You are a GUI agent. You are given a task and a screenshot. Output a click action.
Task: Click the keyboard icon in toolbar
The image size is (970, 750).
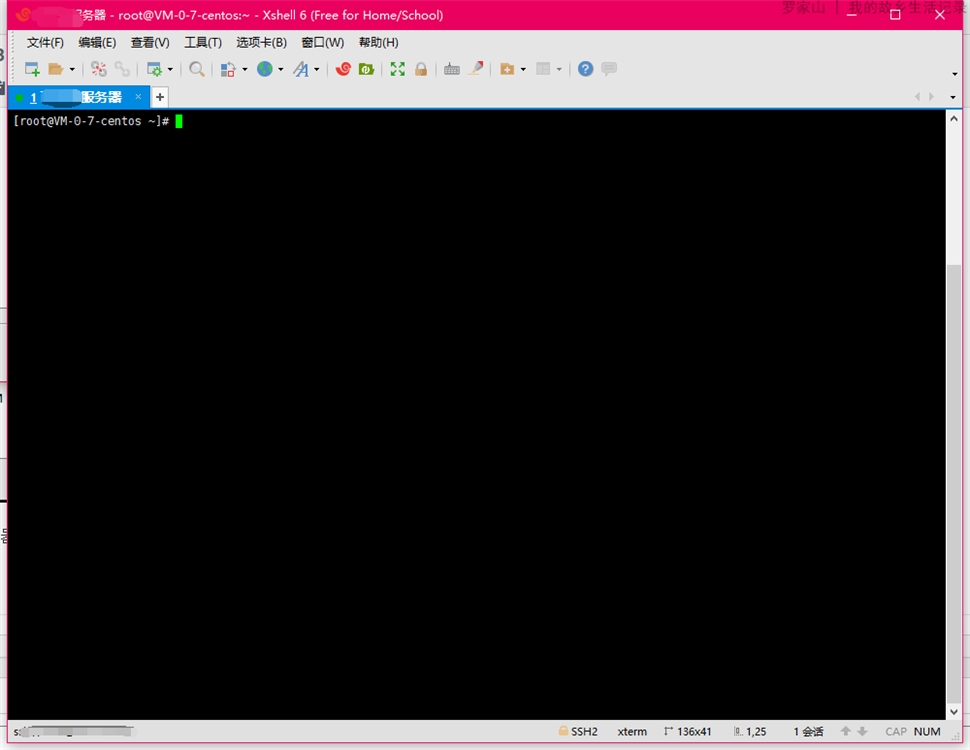[452, 69]
